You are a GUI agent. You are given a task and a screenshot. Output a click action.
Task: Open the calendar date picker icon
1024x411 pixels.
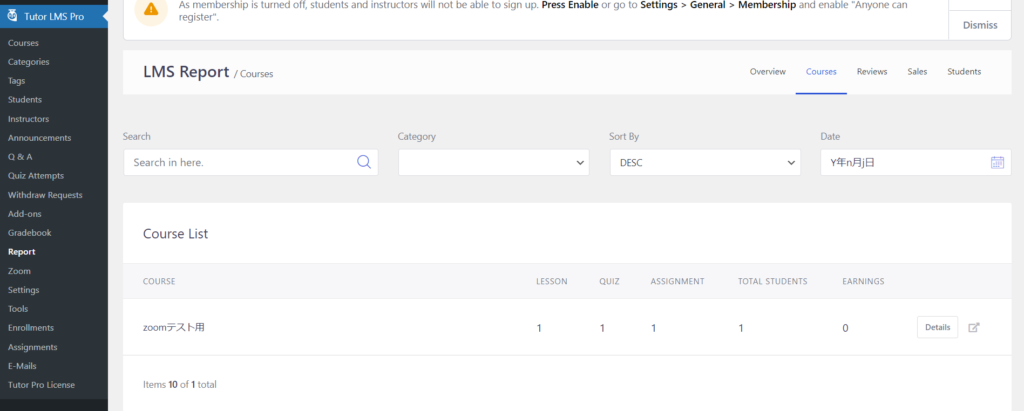[x=996, y=162]
